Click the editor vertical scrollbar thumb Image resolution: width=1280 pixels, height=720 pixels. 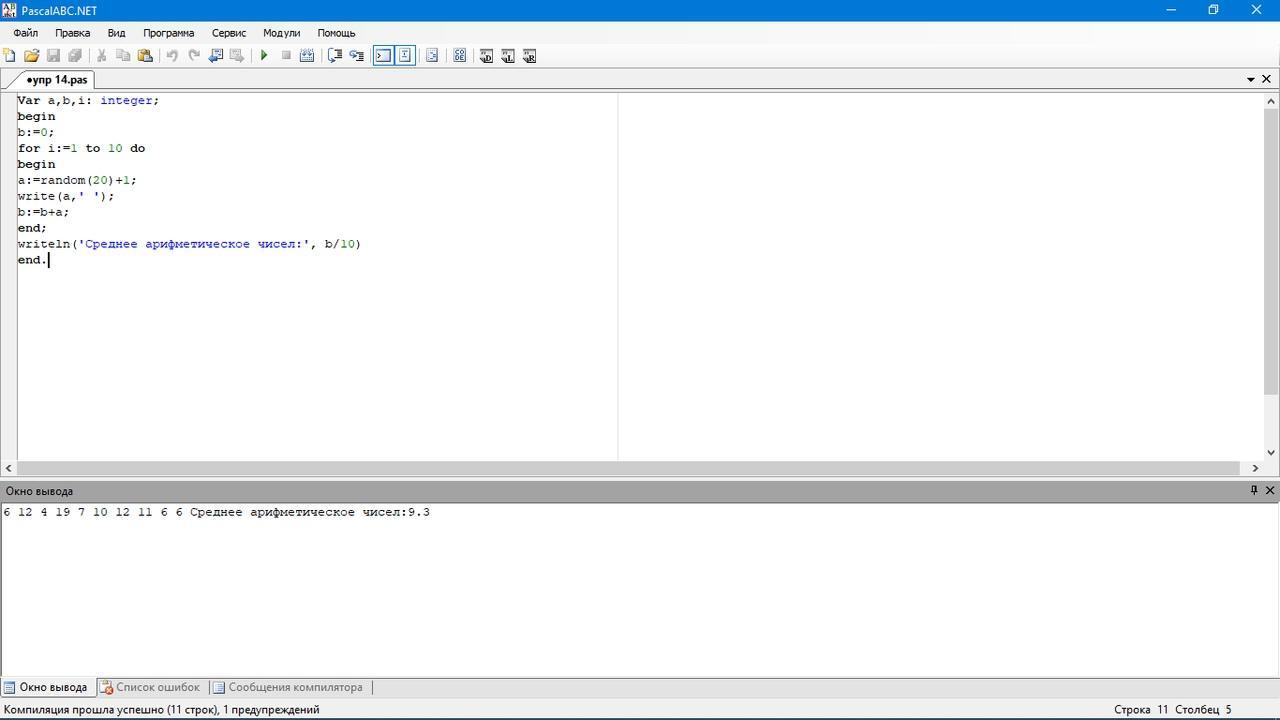pyautogui.click(x=1271, y=250)
